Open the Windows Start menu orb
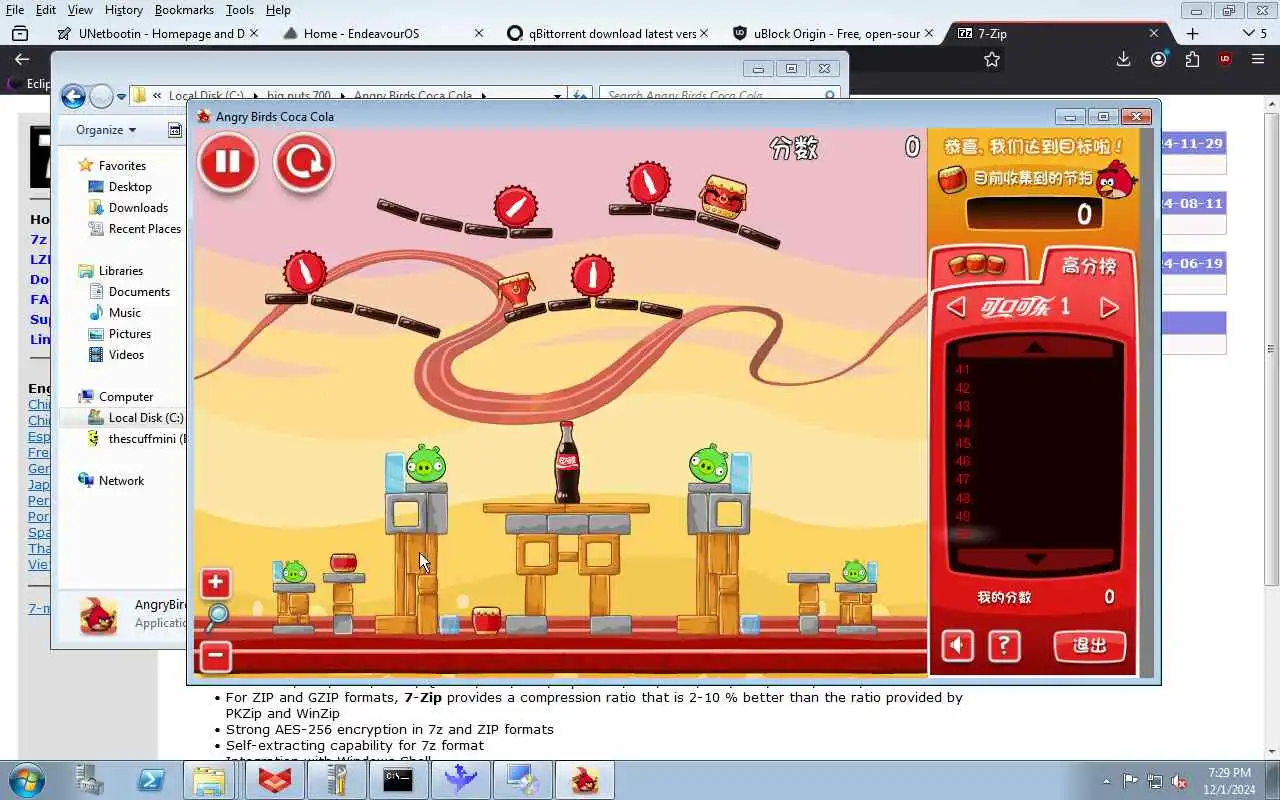Screen dimensions: 1280x800 tap(26, 779)
